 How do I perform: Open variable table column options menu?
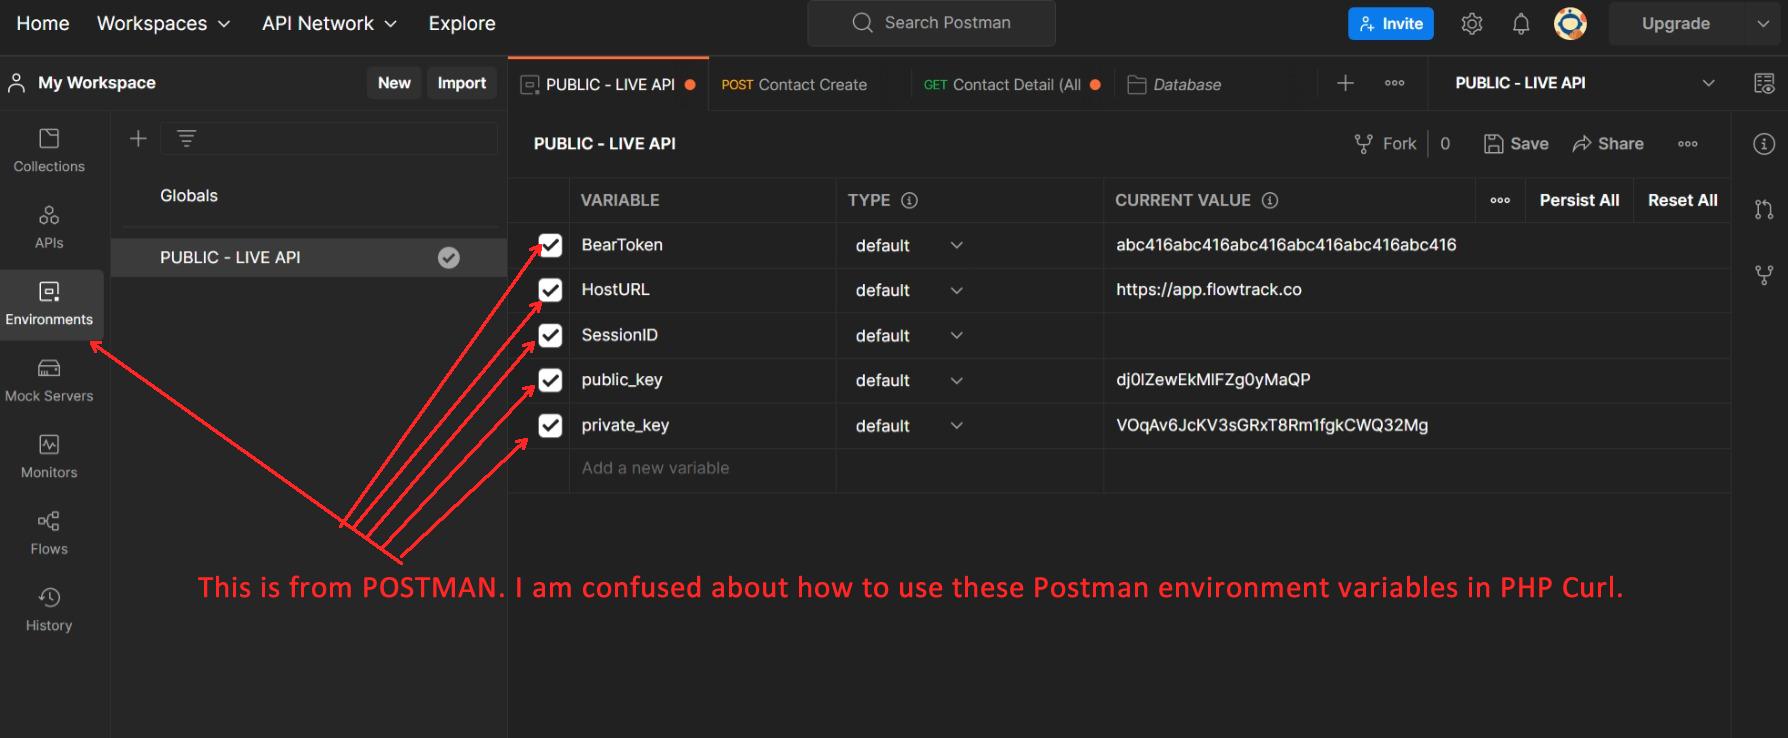1500,200
